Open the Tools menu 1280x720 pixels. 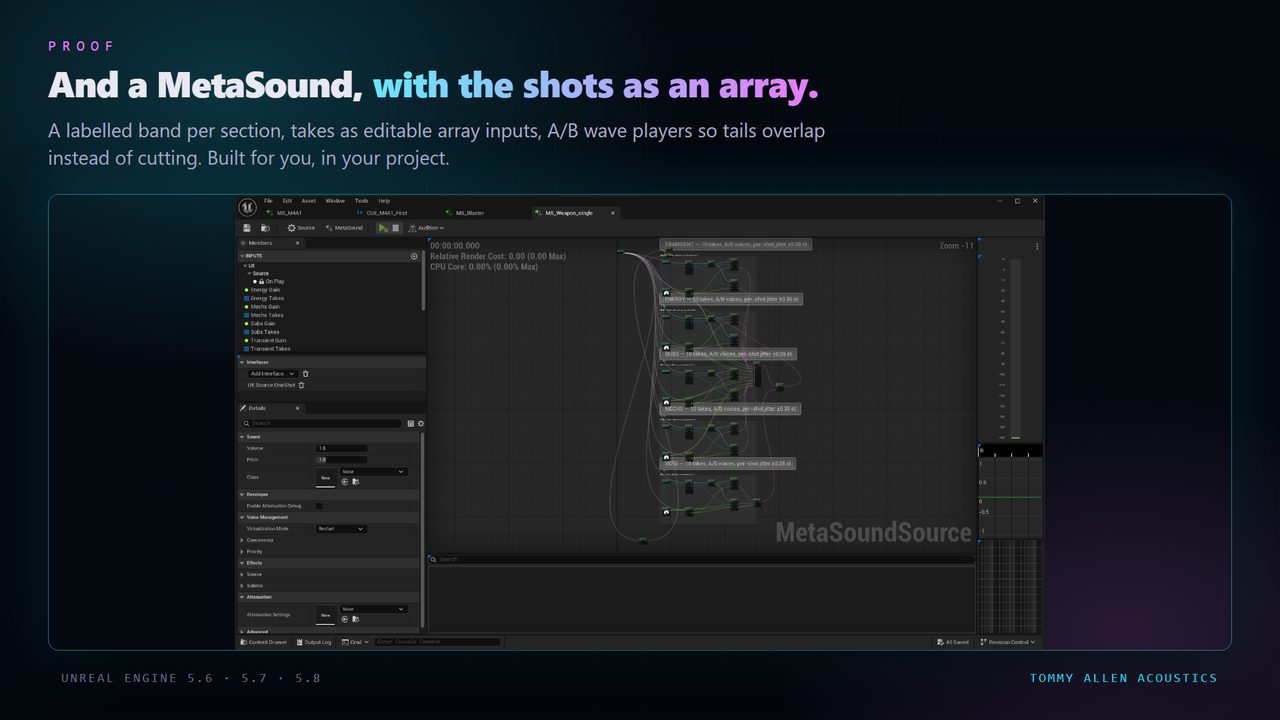(x=361, y=201)
